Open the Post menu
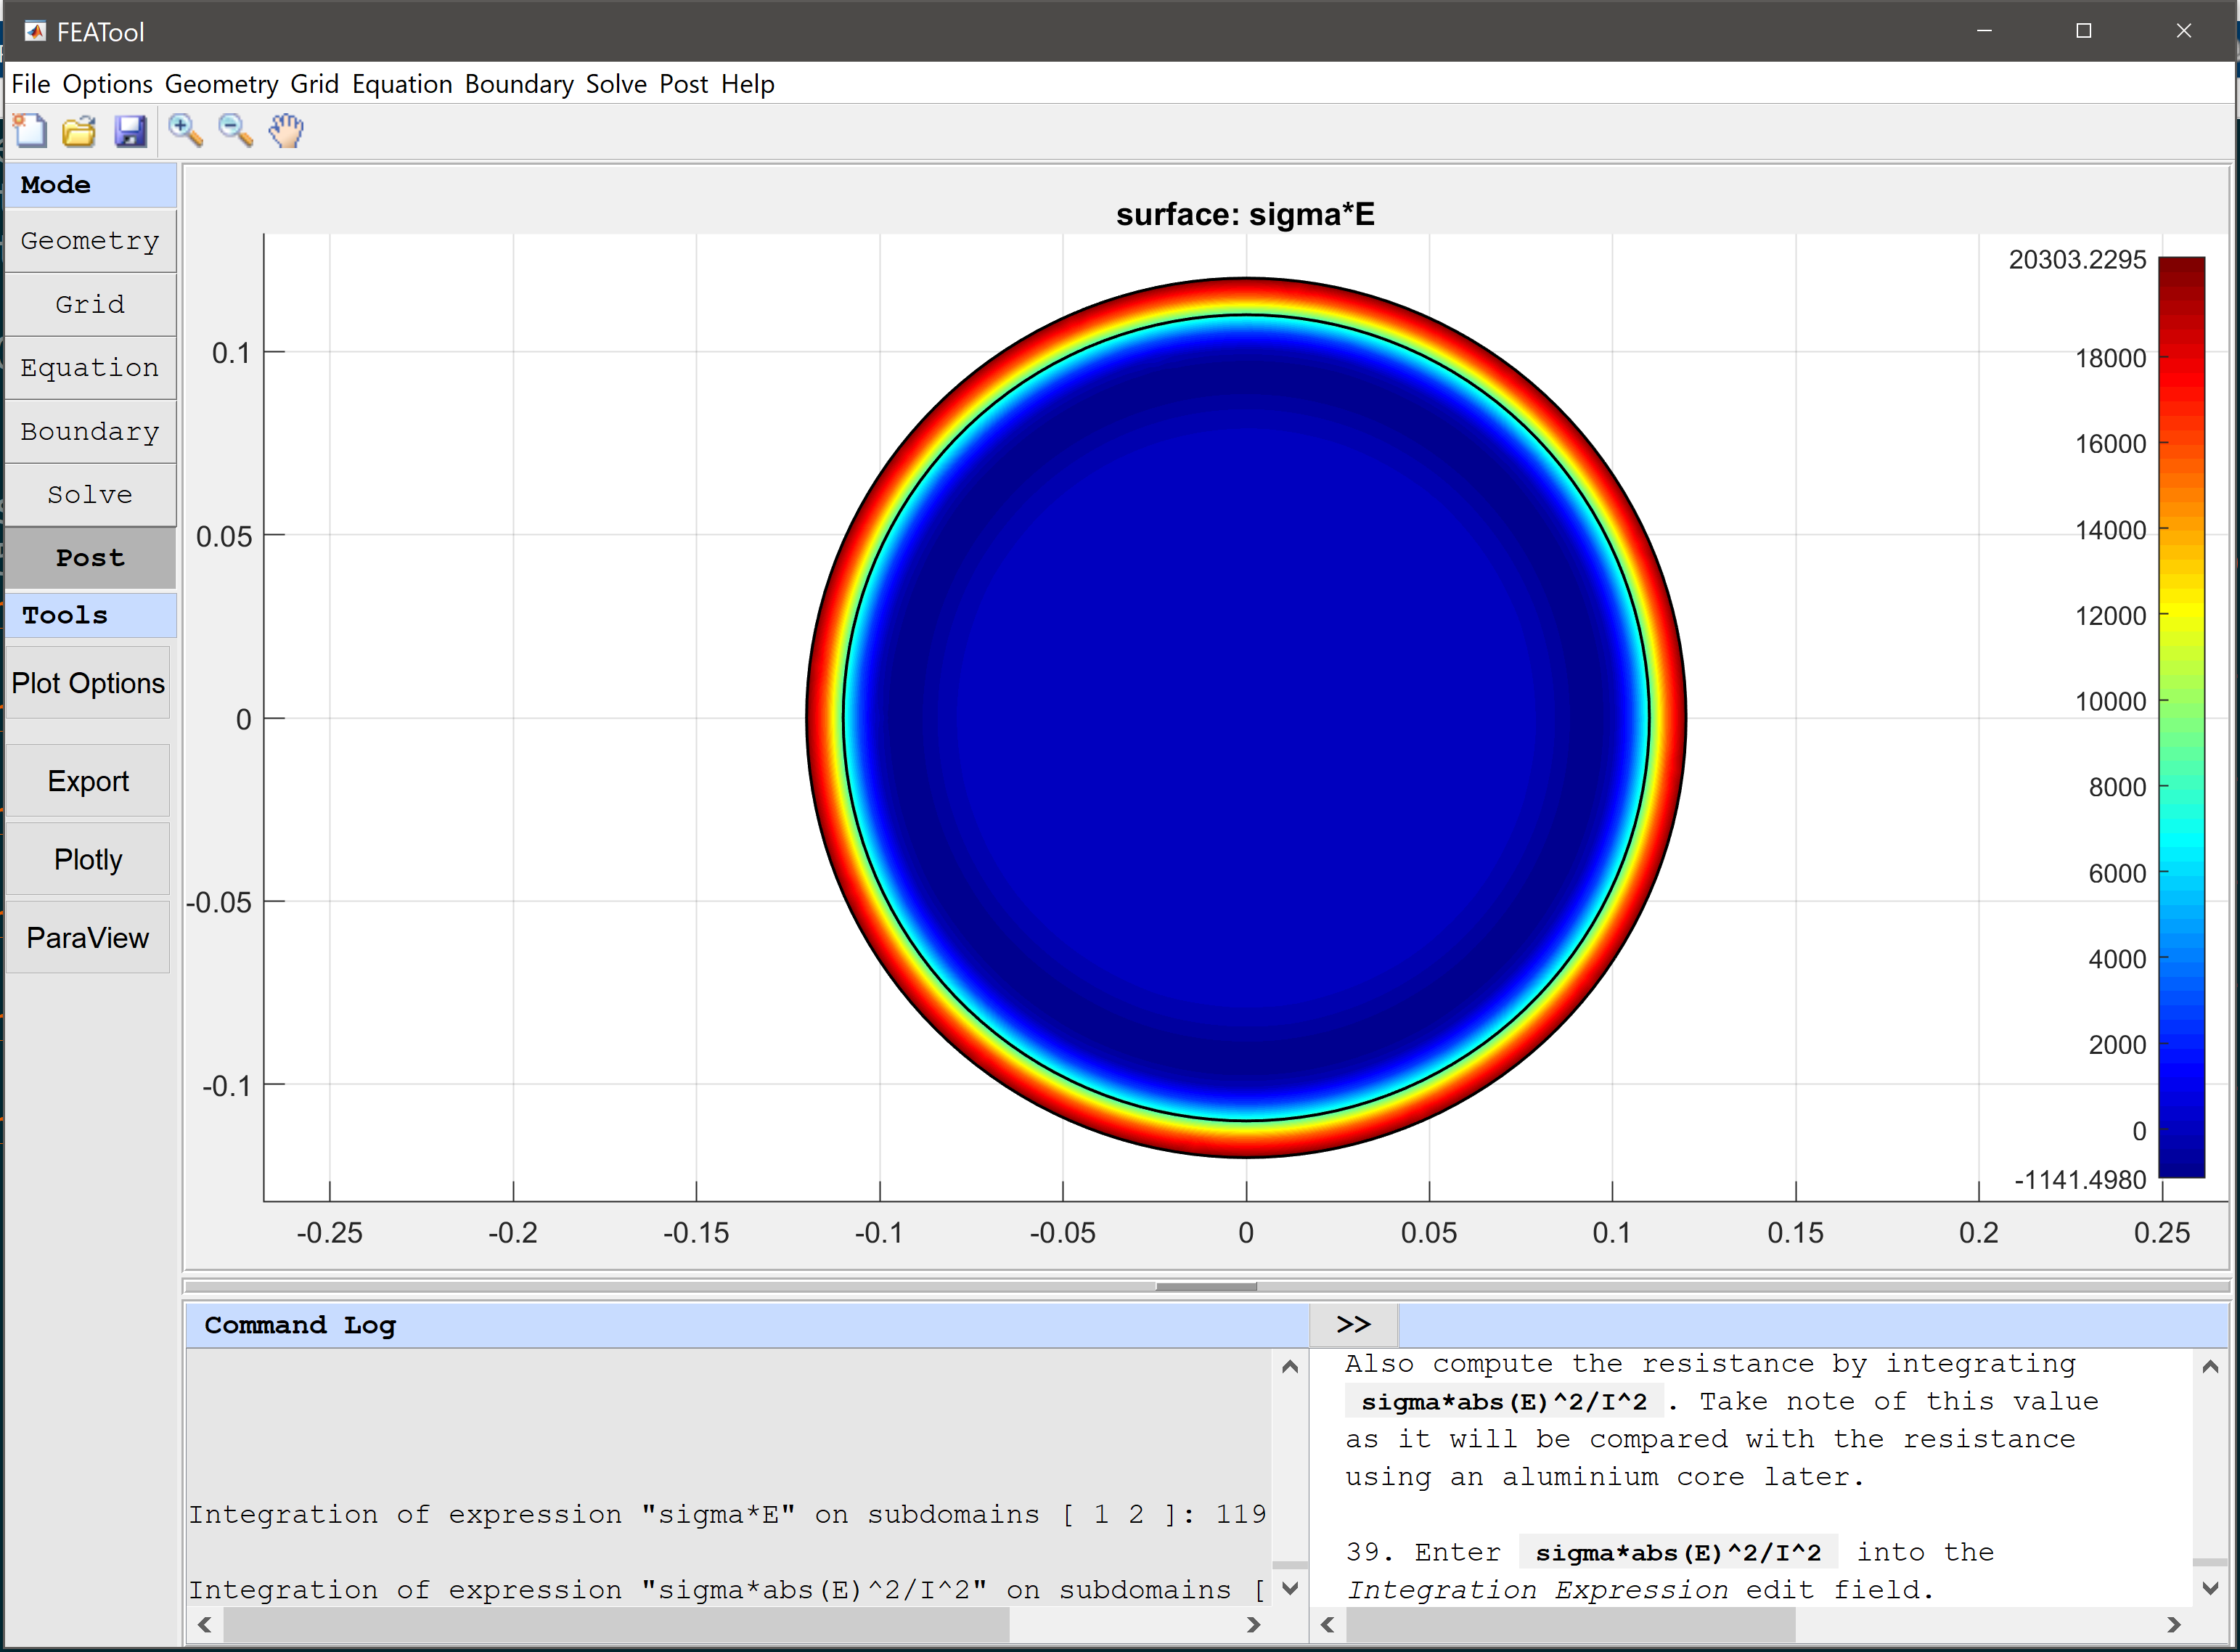2240x1652 pixels. point(683,84)
